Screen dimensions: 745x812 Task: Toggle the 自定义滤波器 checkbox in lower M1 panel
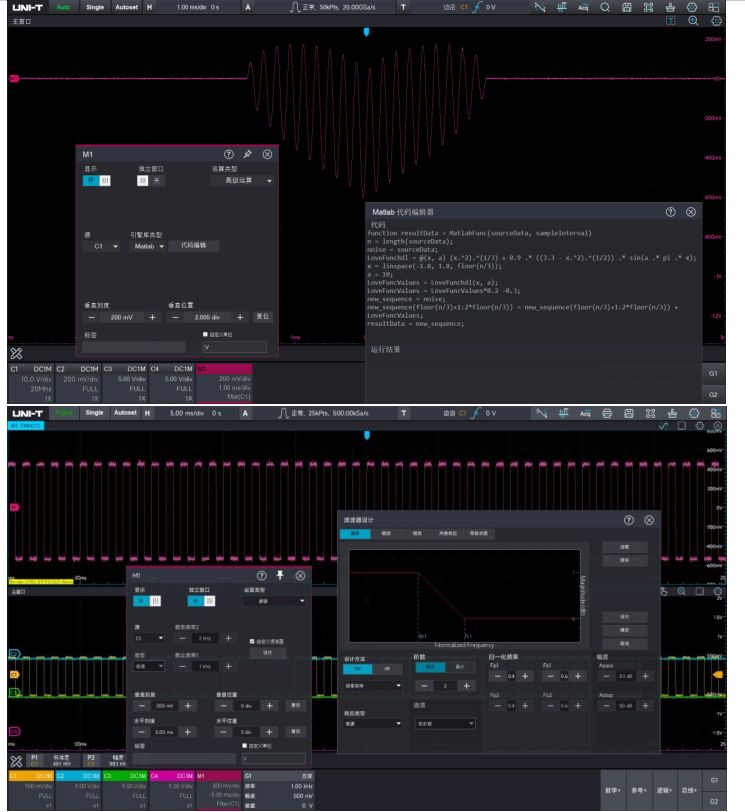tap(252, 640)
